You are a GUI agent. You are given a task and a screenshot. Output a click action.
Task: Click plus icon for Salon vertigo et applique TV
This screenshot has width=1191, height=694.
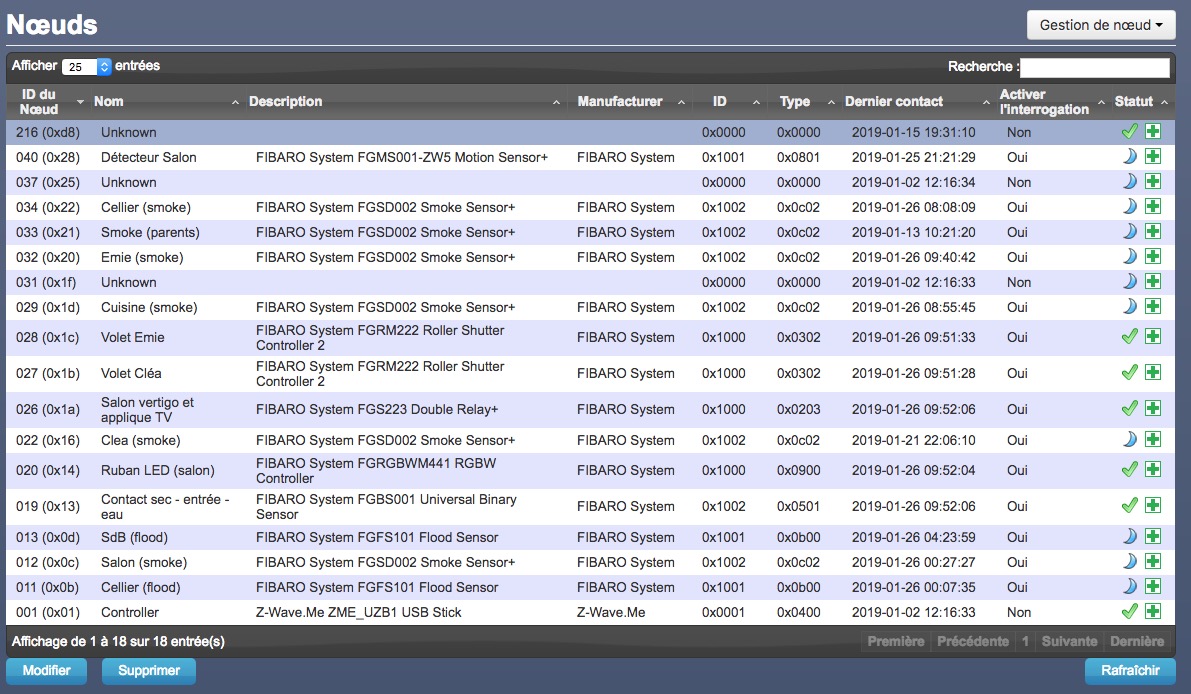(1153, 409)
